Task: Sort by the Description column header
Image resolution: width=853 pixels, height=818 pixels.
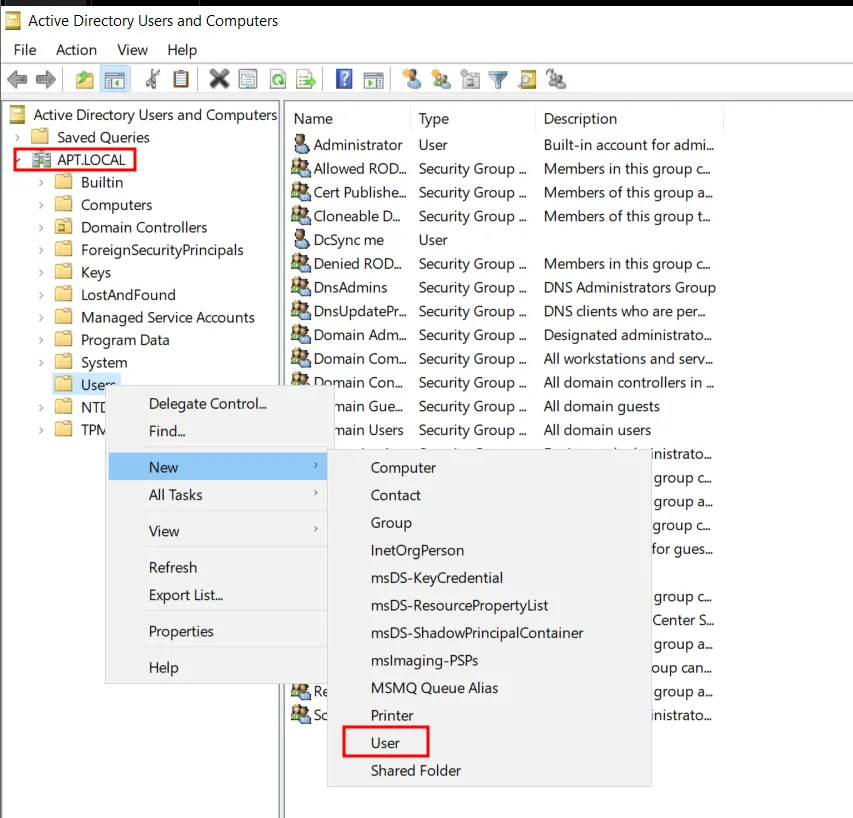Action: click(x=629, y=119)
